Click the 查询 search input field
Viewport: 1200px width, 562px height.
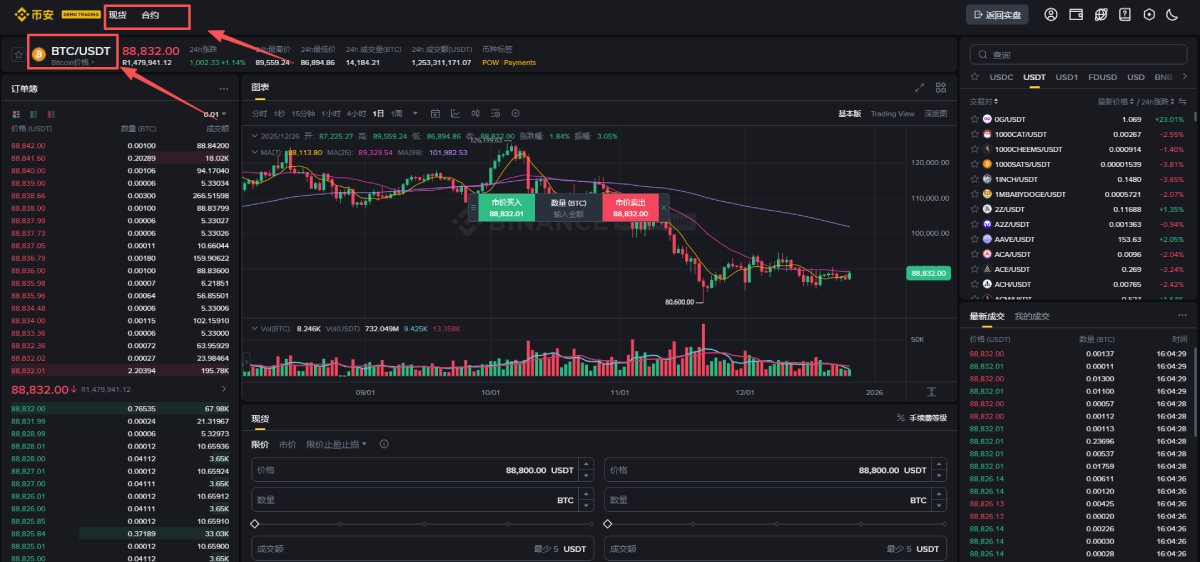pyautogui.click(x=1082, y=54)
